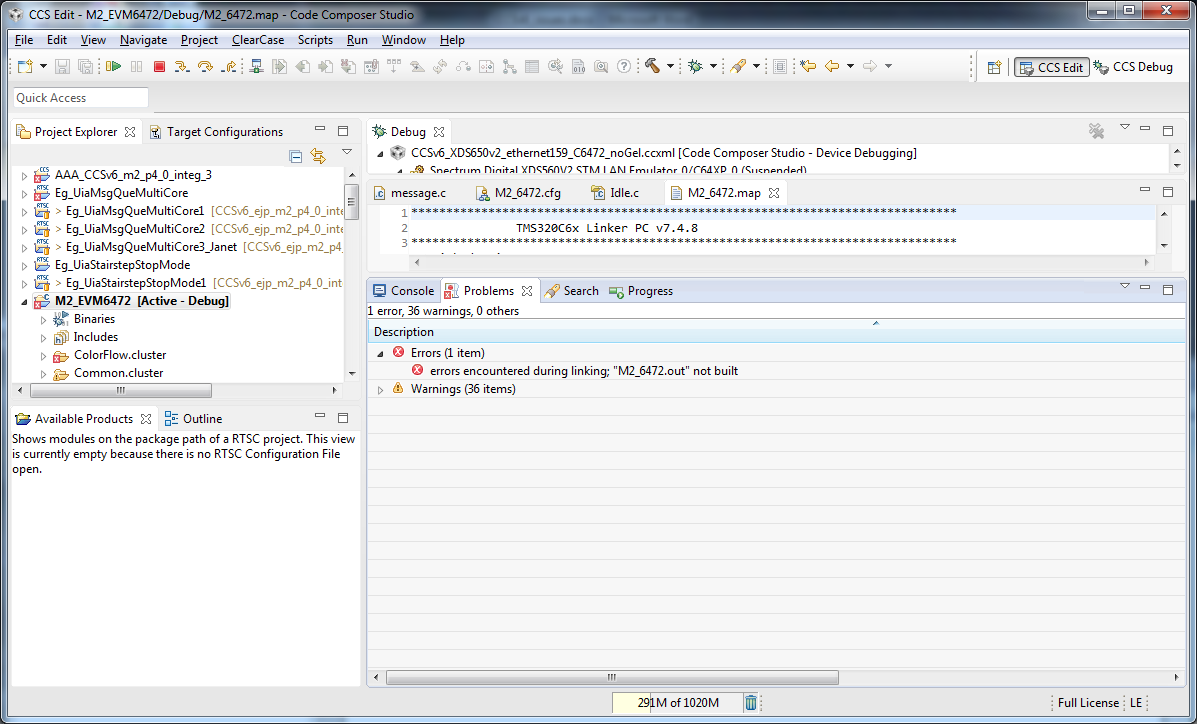
Task: Select Eg_UiaStairstepStopMode project
Action: click(x=122, y=265)
